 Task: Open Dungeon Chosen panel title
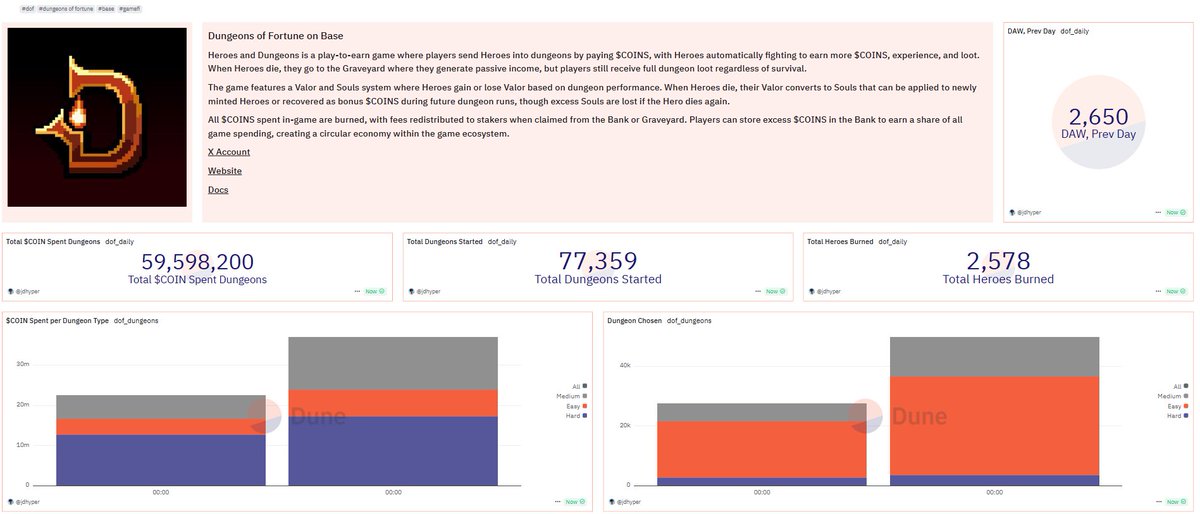point(635,320)
